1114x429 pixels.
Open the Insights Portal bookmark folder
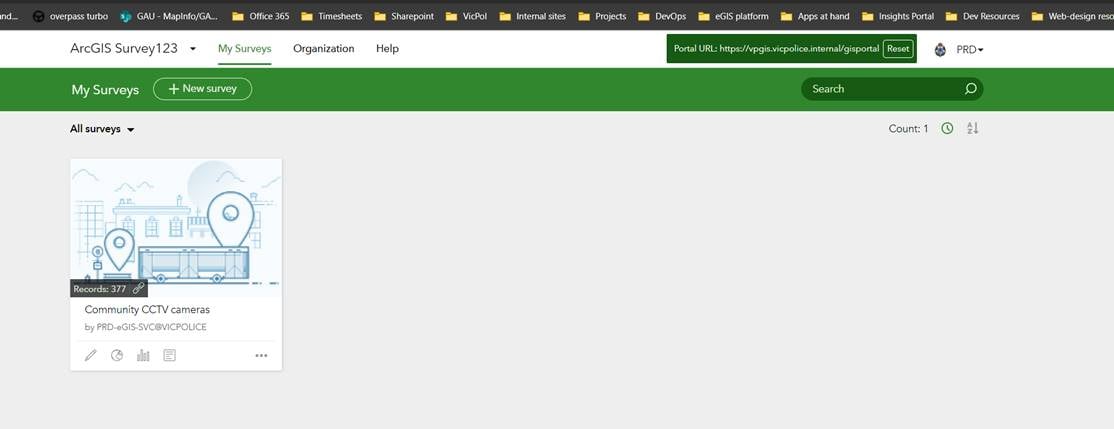point(898,16)
